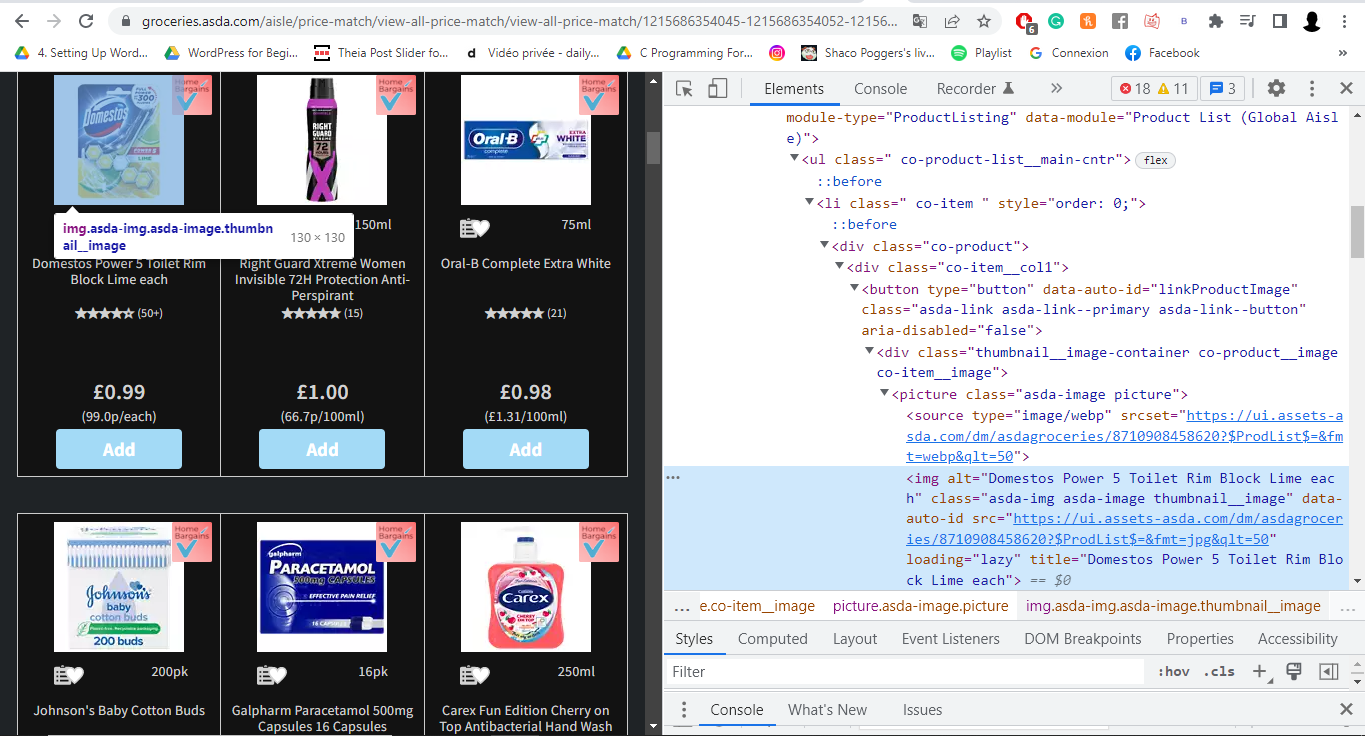
Task: Open the Extensions puzzle icon
Action: [x=1216, y=21]
